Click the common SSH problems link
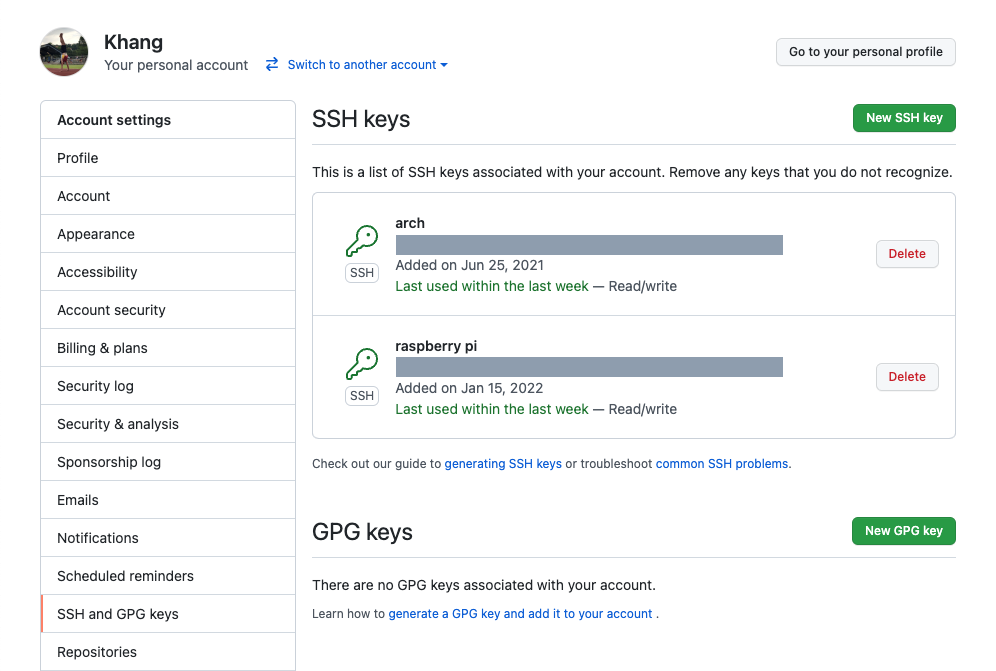This screenshot has height=671, width=996. tap(721, 463)
